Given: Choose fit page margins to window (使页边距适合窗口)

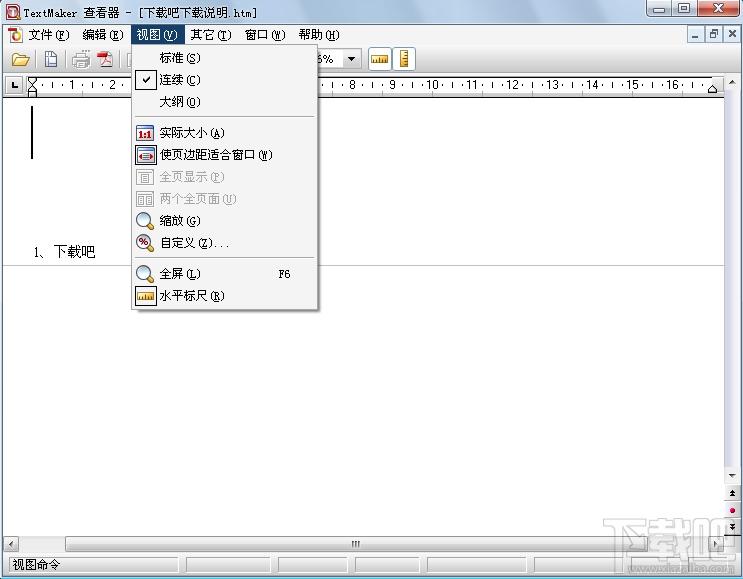Looking at the screenshot, I should [x=224, y=155].
